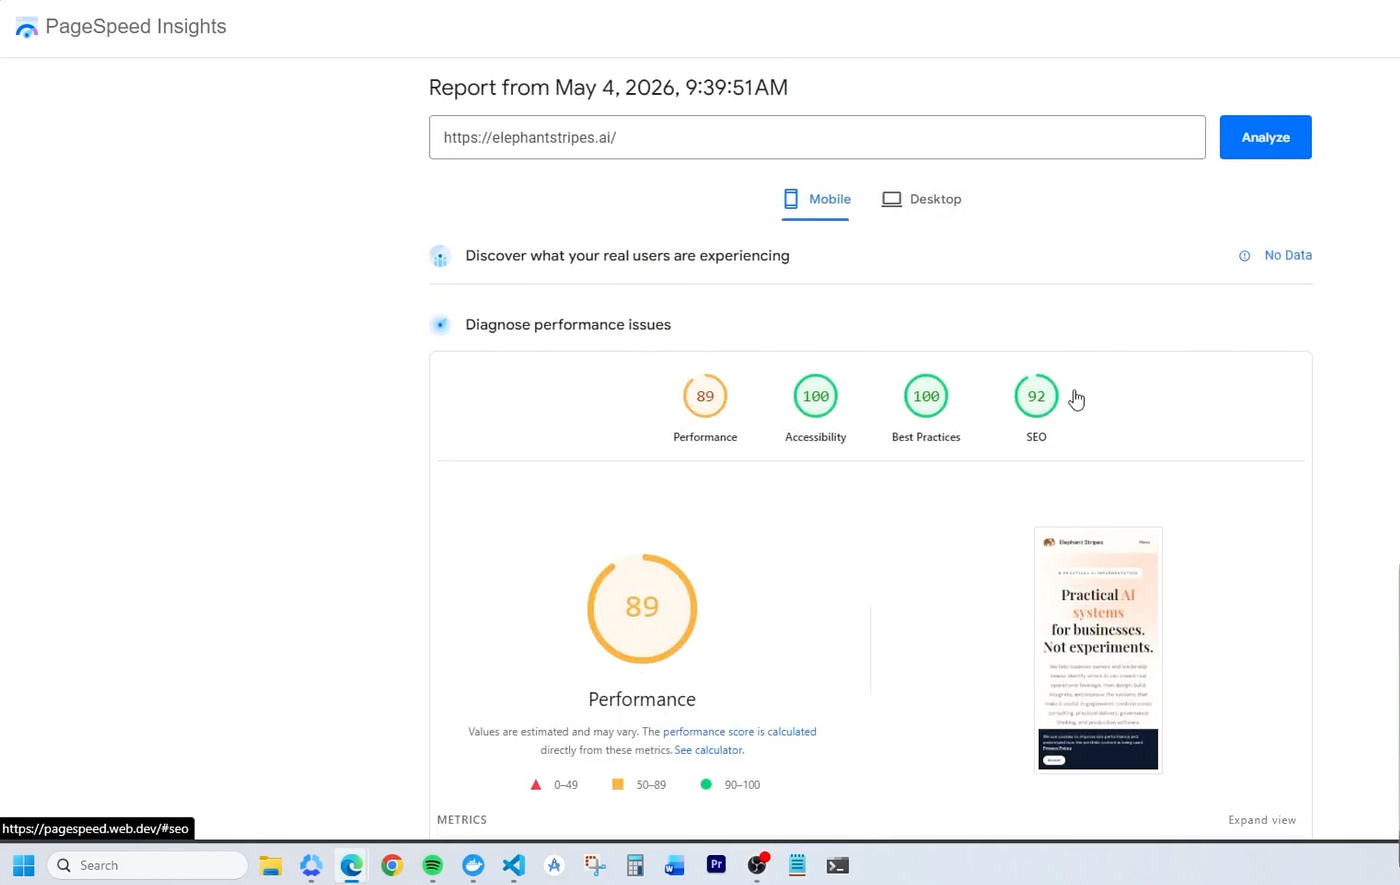1400x885 pixels.
Task: Open Google Chrome from the taskbar
Action: pos(392,865)
